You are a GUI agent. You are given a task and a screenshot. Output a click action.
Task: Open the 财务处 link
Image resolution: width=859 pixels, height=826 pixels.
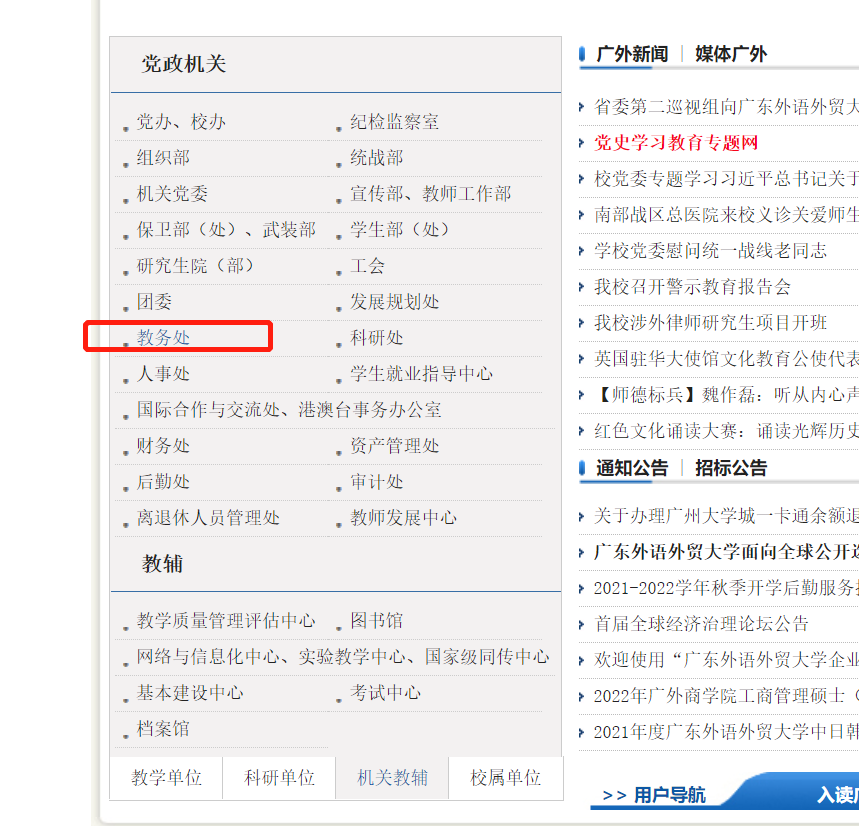[x=163, y=446]
